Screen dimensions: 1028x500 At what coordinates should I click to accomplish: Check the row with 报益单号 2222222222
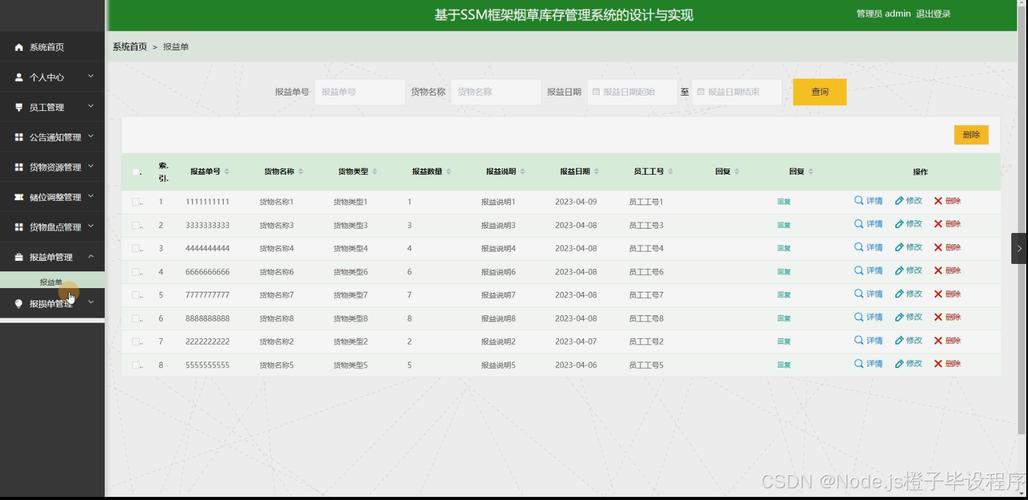[136, 341]
